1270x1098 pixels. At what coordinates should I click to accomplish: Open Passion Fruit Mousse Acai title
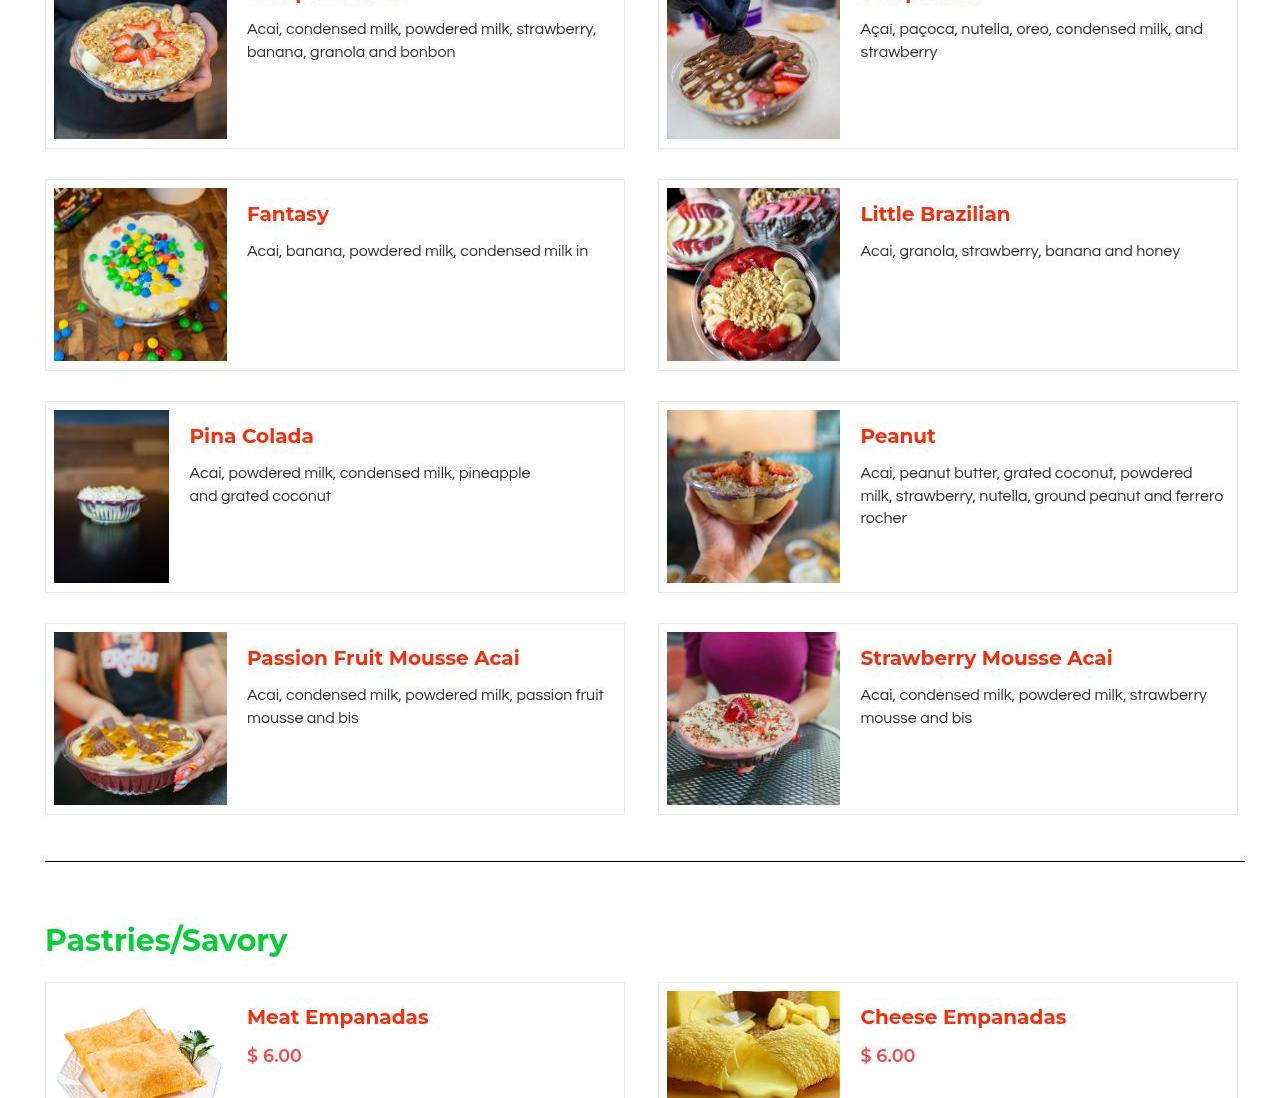point(383,658)
